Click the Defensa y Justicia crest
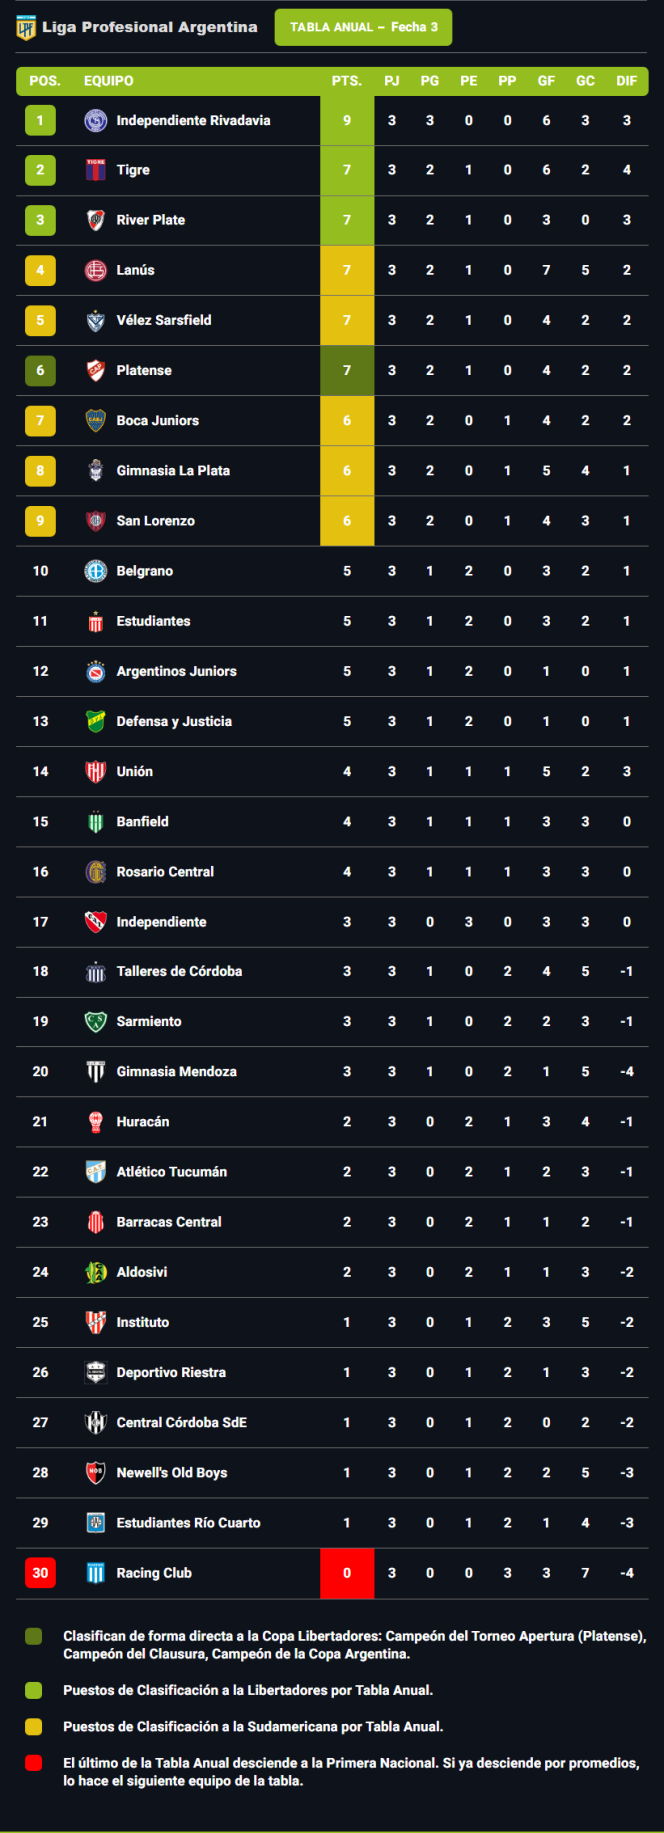Viewport: 664px width, 1833px height. pos(96,722)
